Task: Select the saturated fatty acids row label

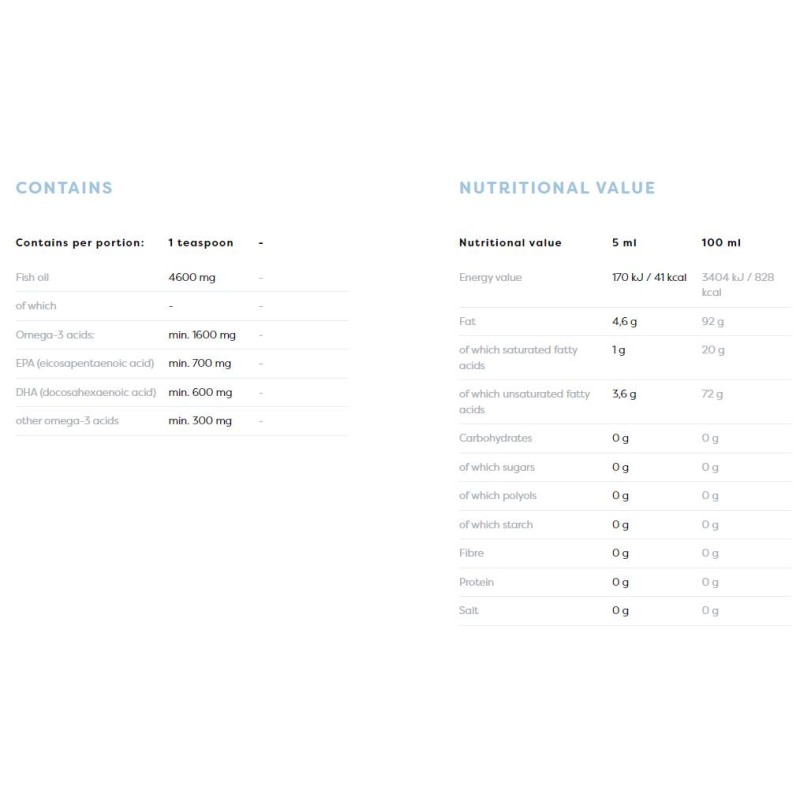Action: click(x=518, y=357)
